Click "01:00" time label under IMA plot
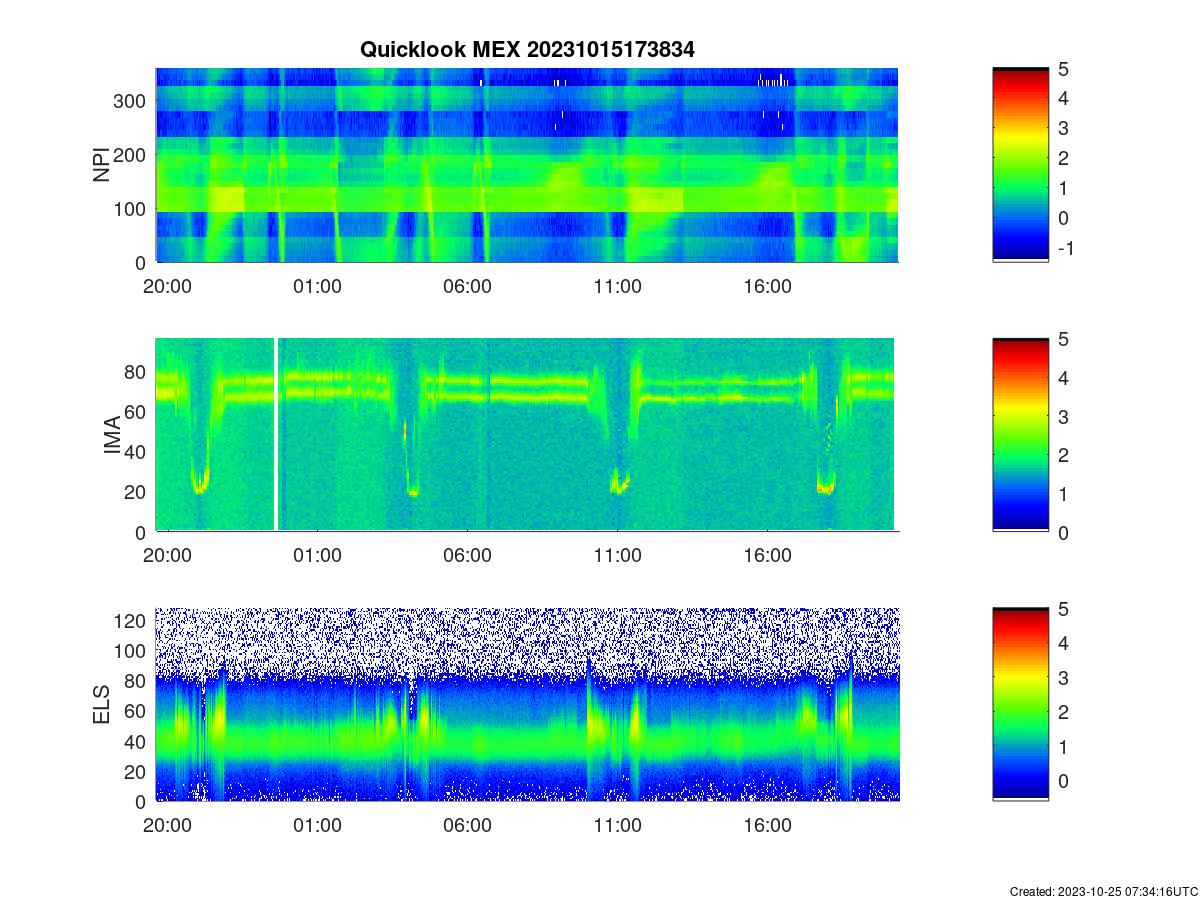 [318, 556]
